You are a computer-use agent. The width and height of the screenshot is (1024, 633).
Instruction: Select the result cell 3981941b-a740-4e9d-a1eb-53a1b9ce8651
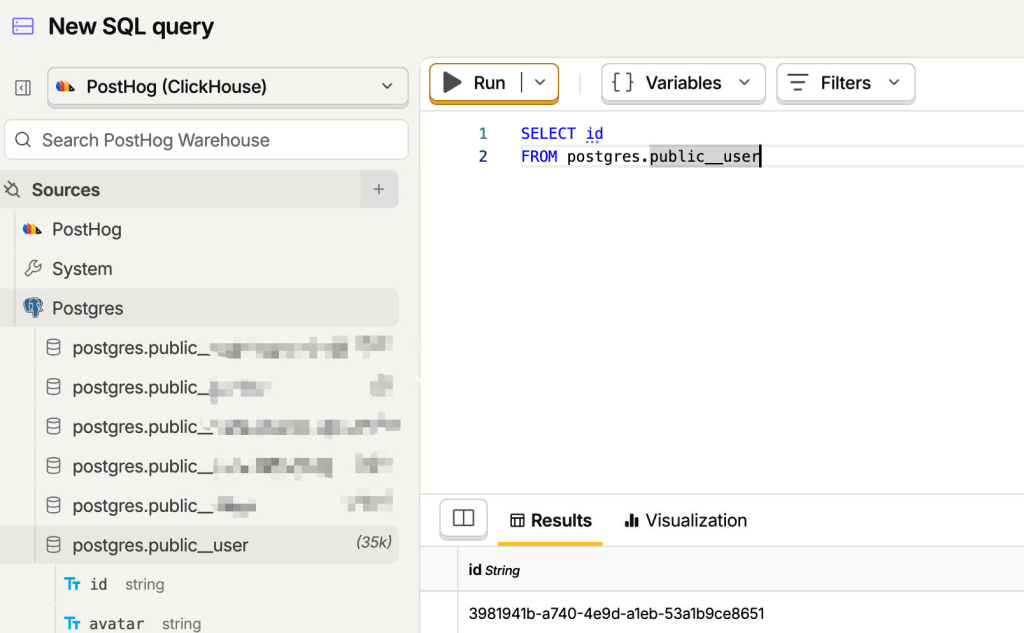[x=616, y=613]
